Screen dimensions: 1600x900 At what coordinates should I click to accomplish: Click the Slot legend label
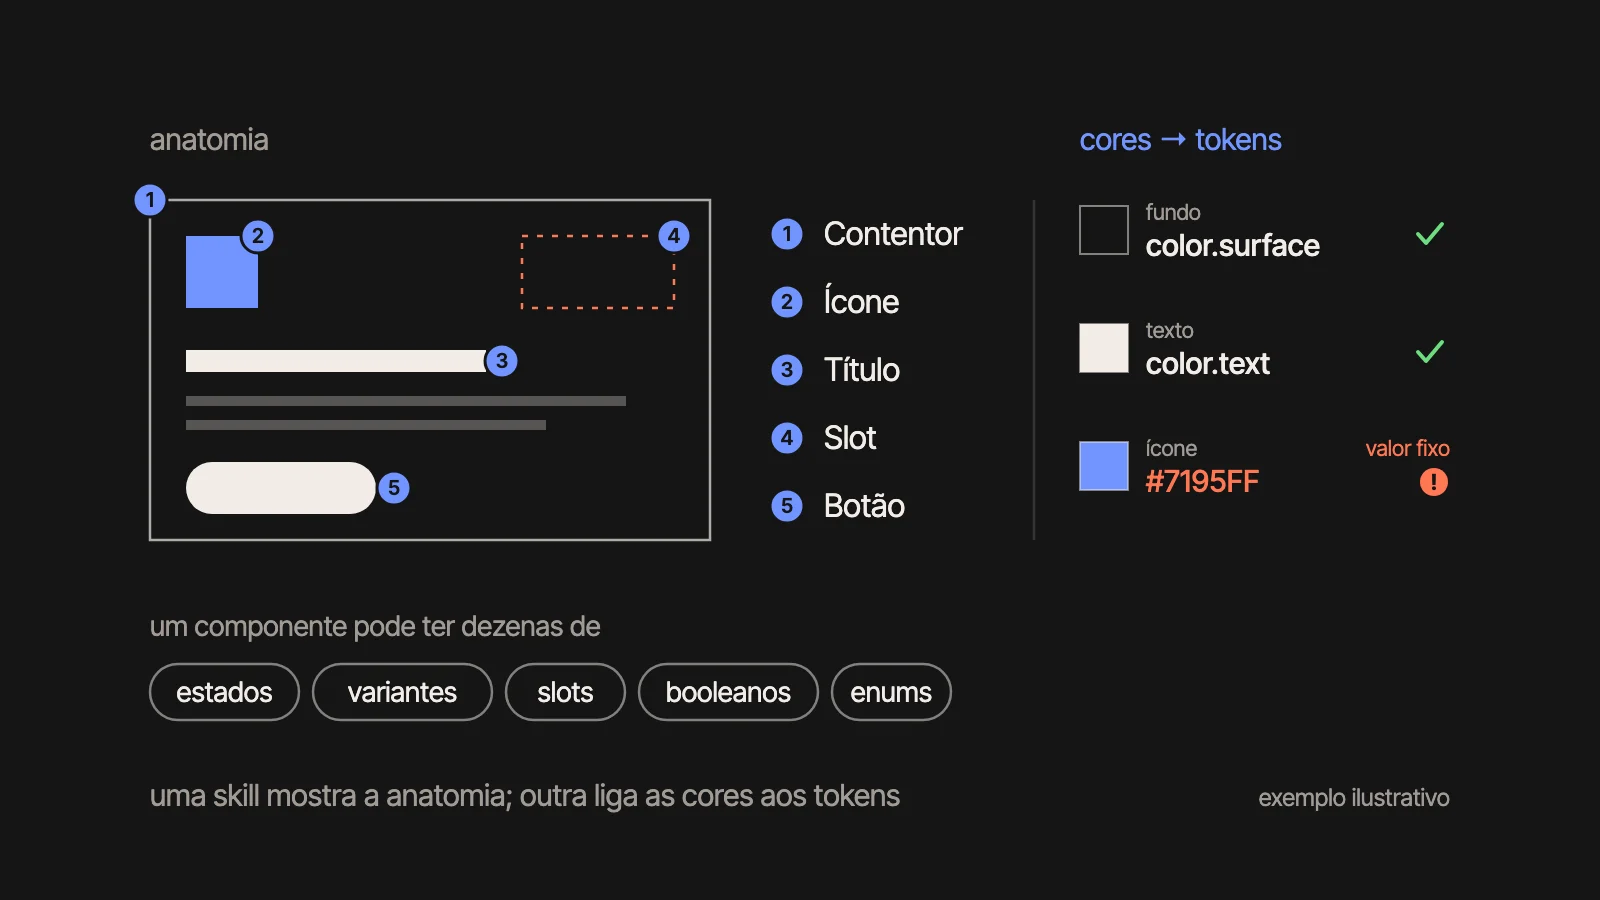point(850,438)
